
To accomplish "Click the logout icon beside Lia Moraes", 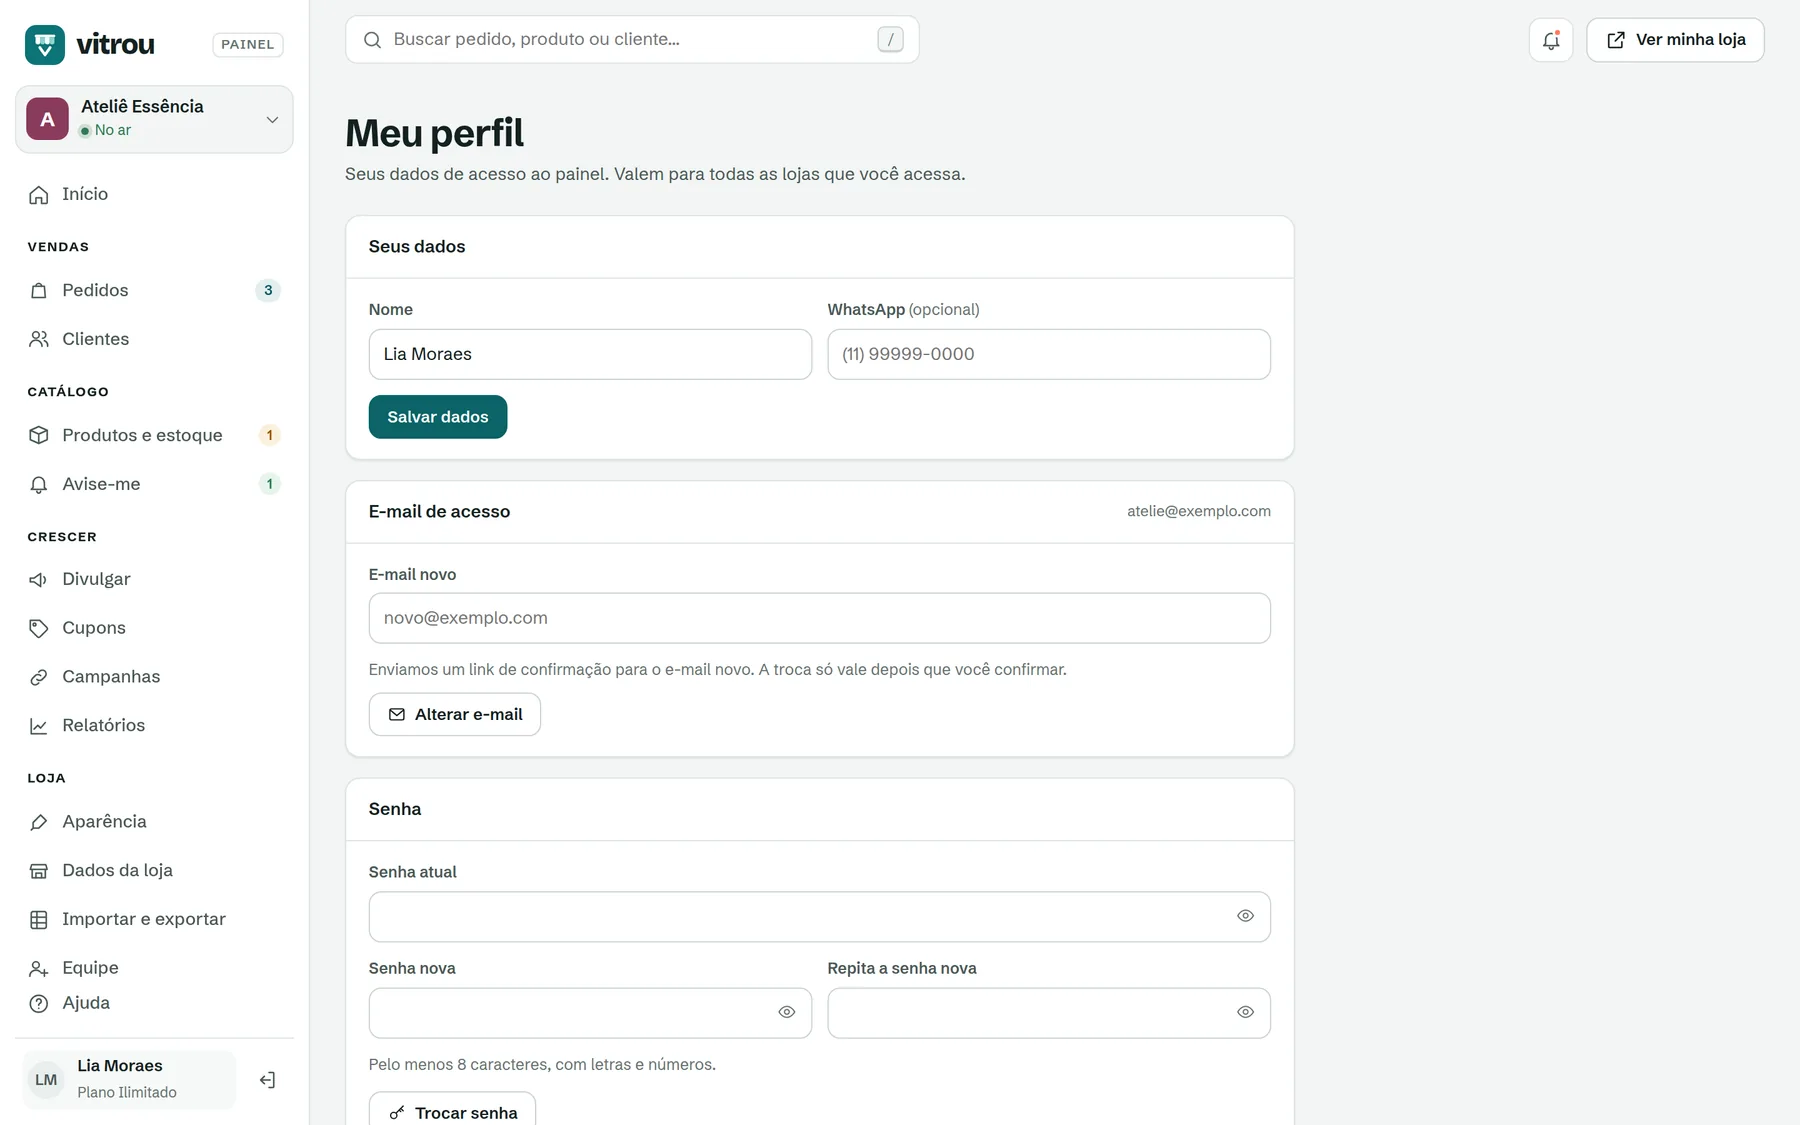I will tap(267, 1080).
